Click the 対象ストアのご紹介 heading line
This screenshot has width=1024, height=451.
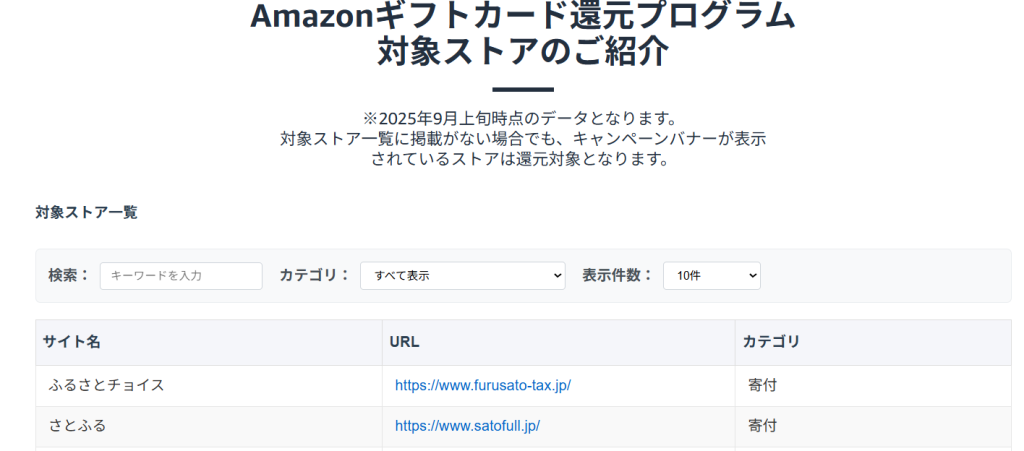(x=522, y=51)
